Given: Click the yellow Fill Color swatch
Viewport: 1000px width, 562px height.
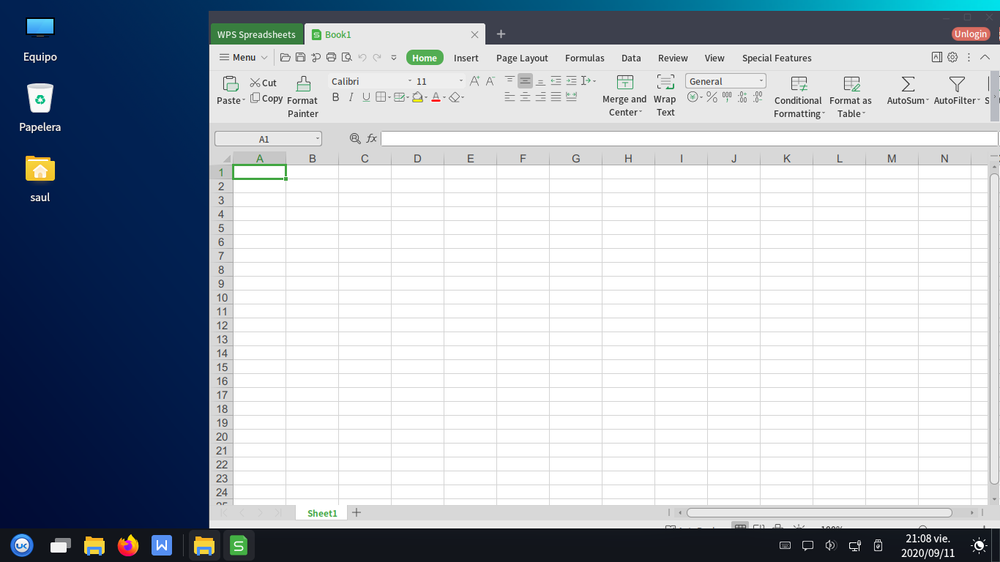Looking at the screenshot, I should 417,97.
